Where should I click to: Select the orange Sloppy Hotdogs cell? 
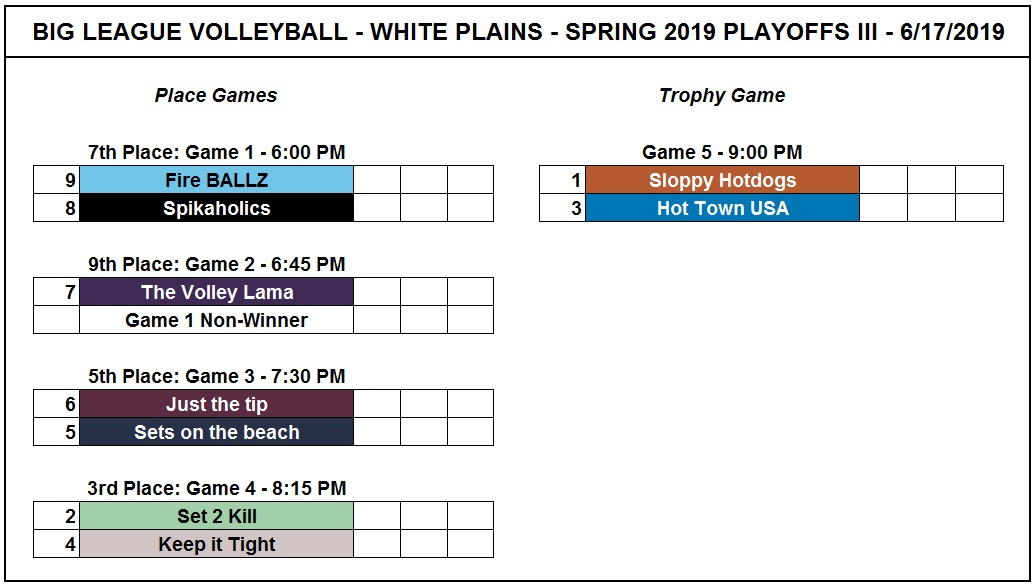(723, 180)
